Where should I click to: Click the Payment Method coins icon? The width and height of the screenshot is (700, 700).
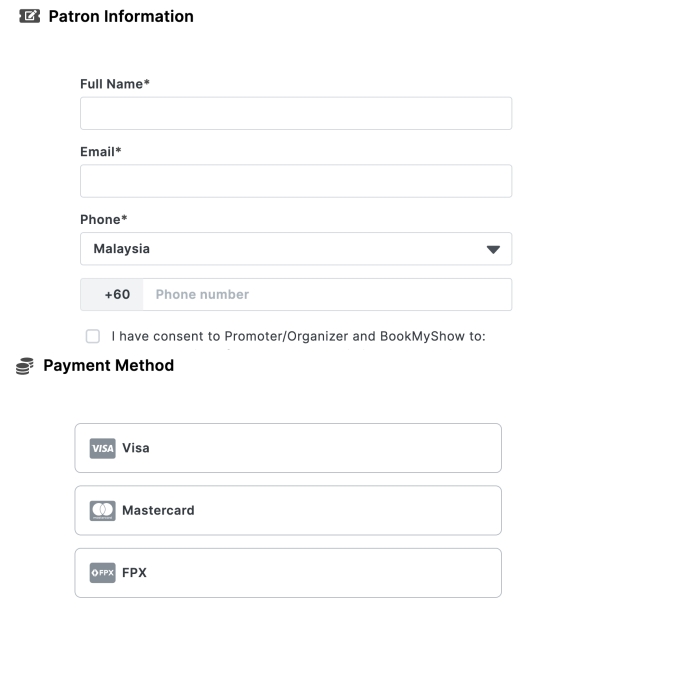[x=25, y=366]
